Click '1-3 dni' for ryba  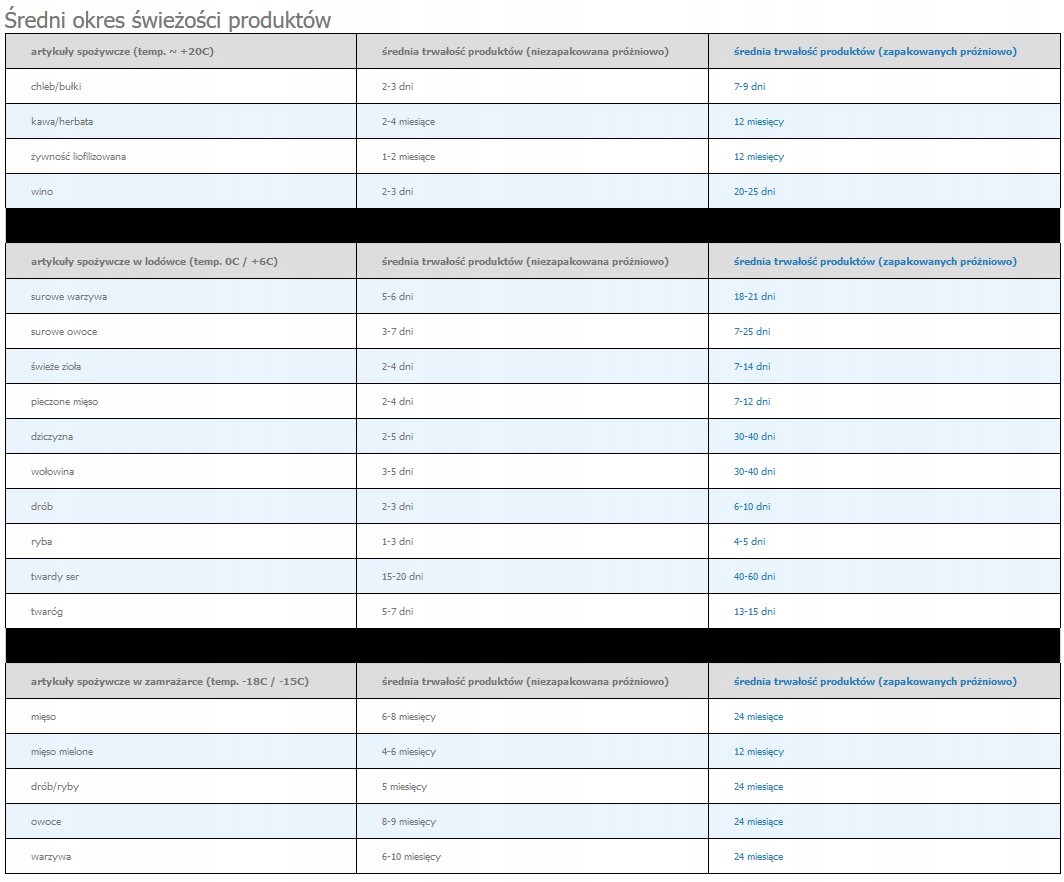click(398, 541)
